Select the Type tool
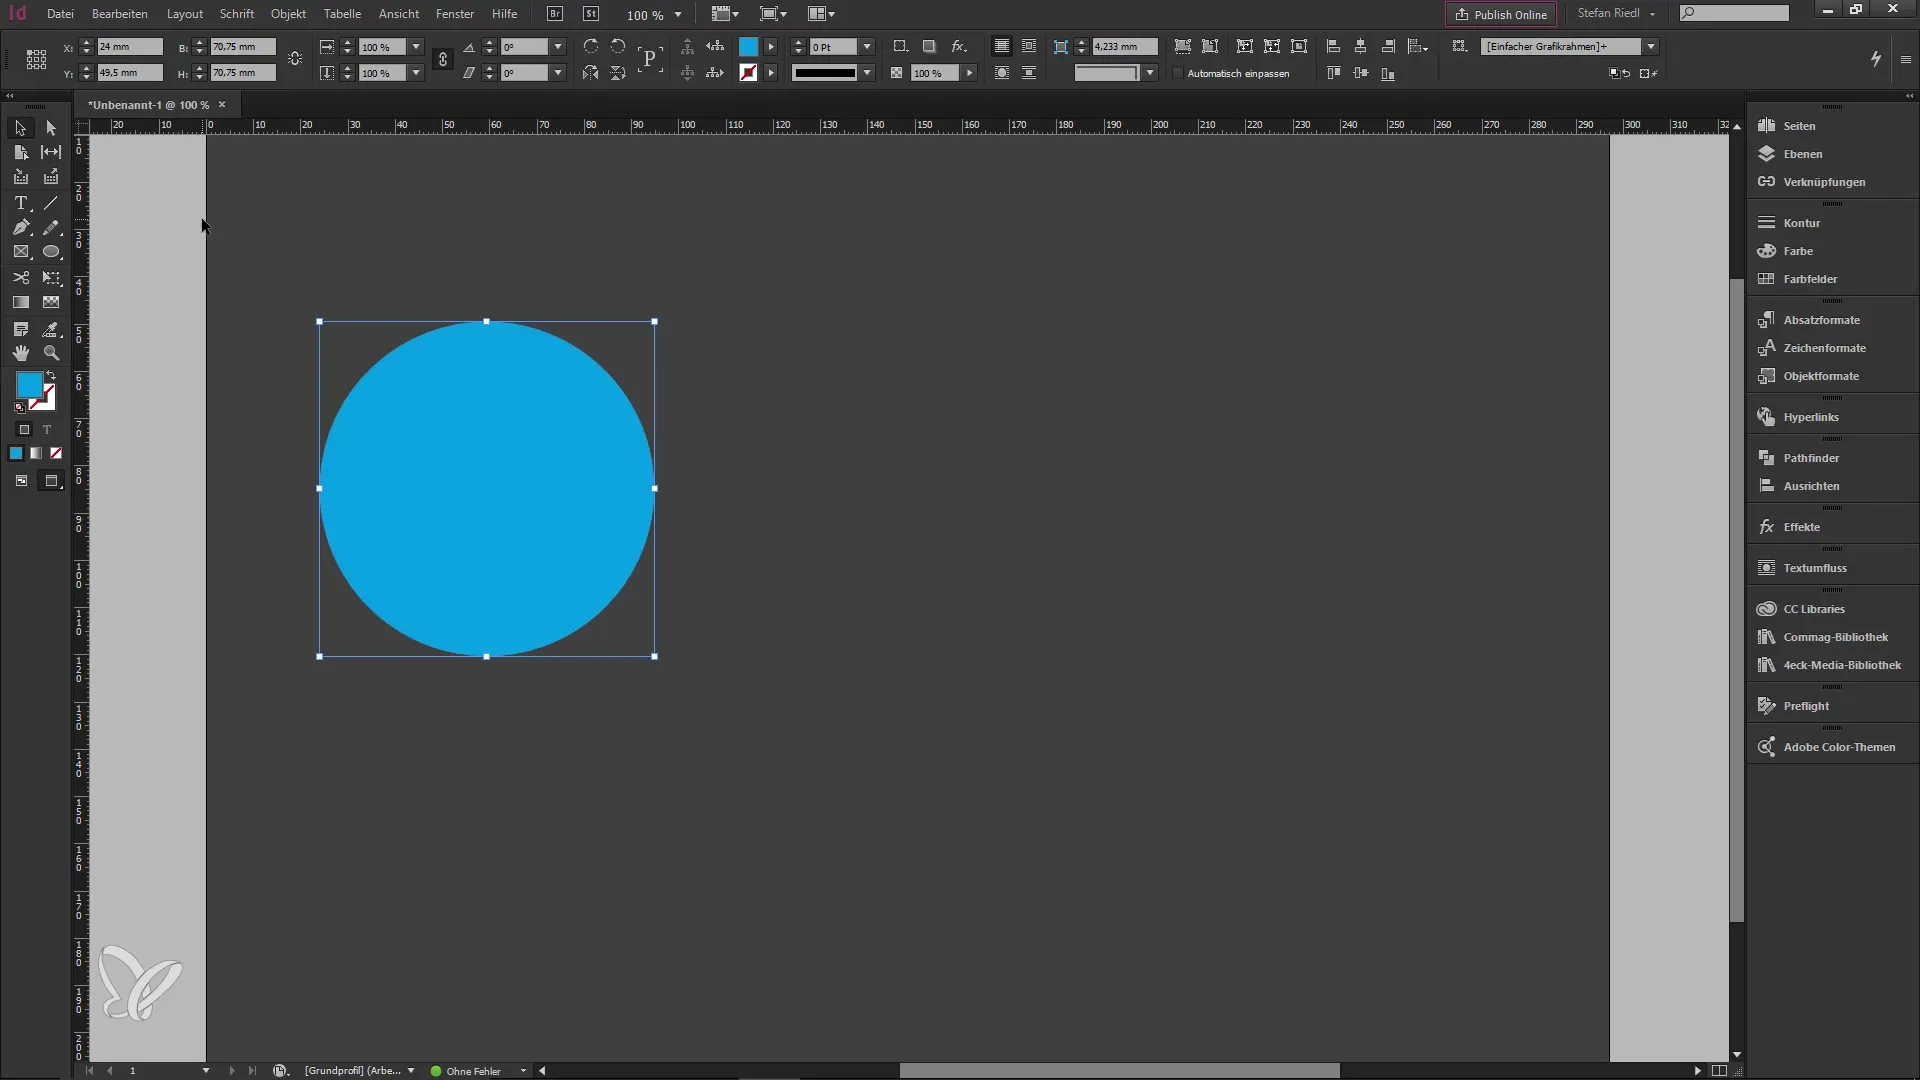This screenshot has height=1080, width=1920. pos(20,203)
